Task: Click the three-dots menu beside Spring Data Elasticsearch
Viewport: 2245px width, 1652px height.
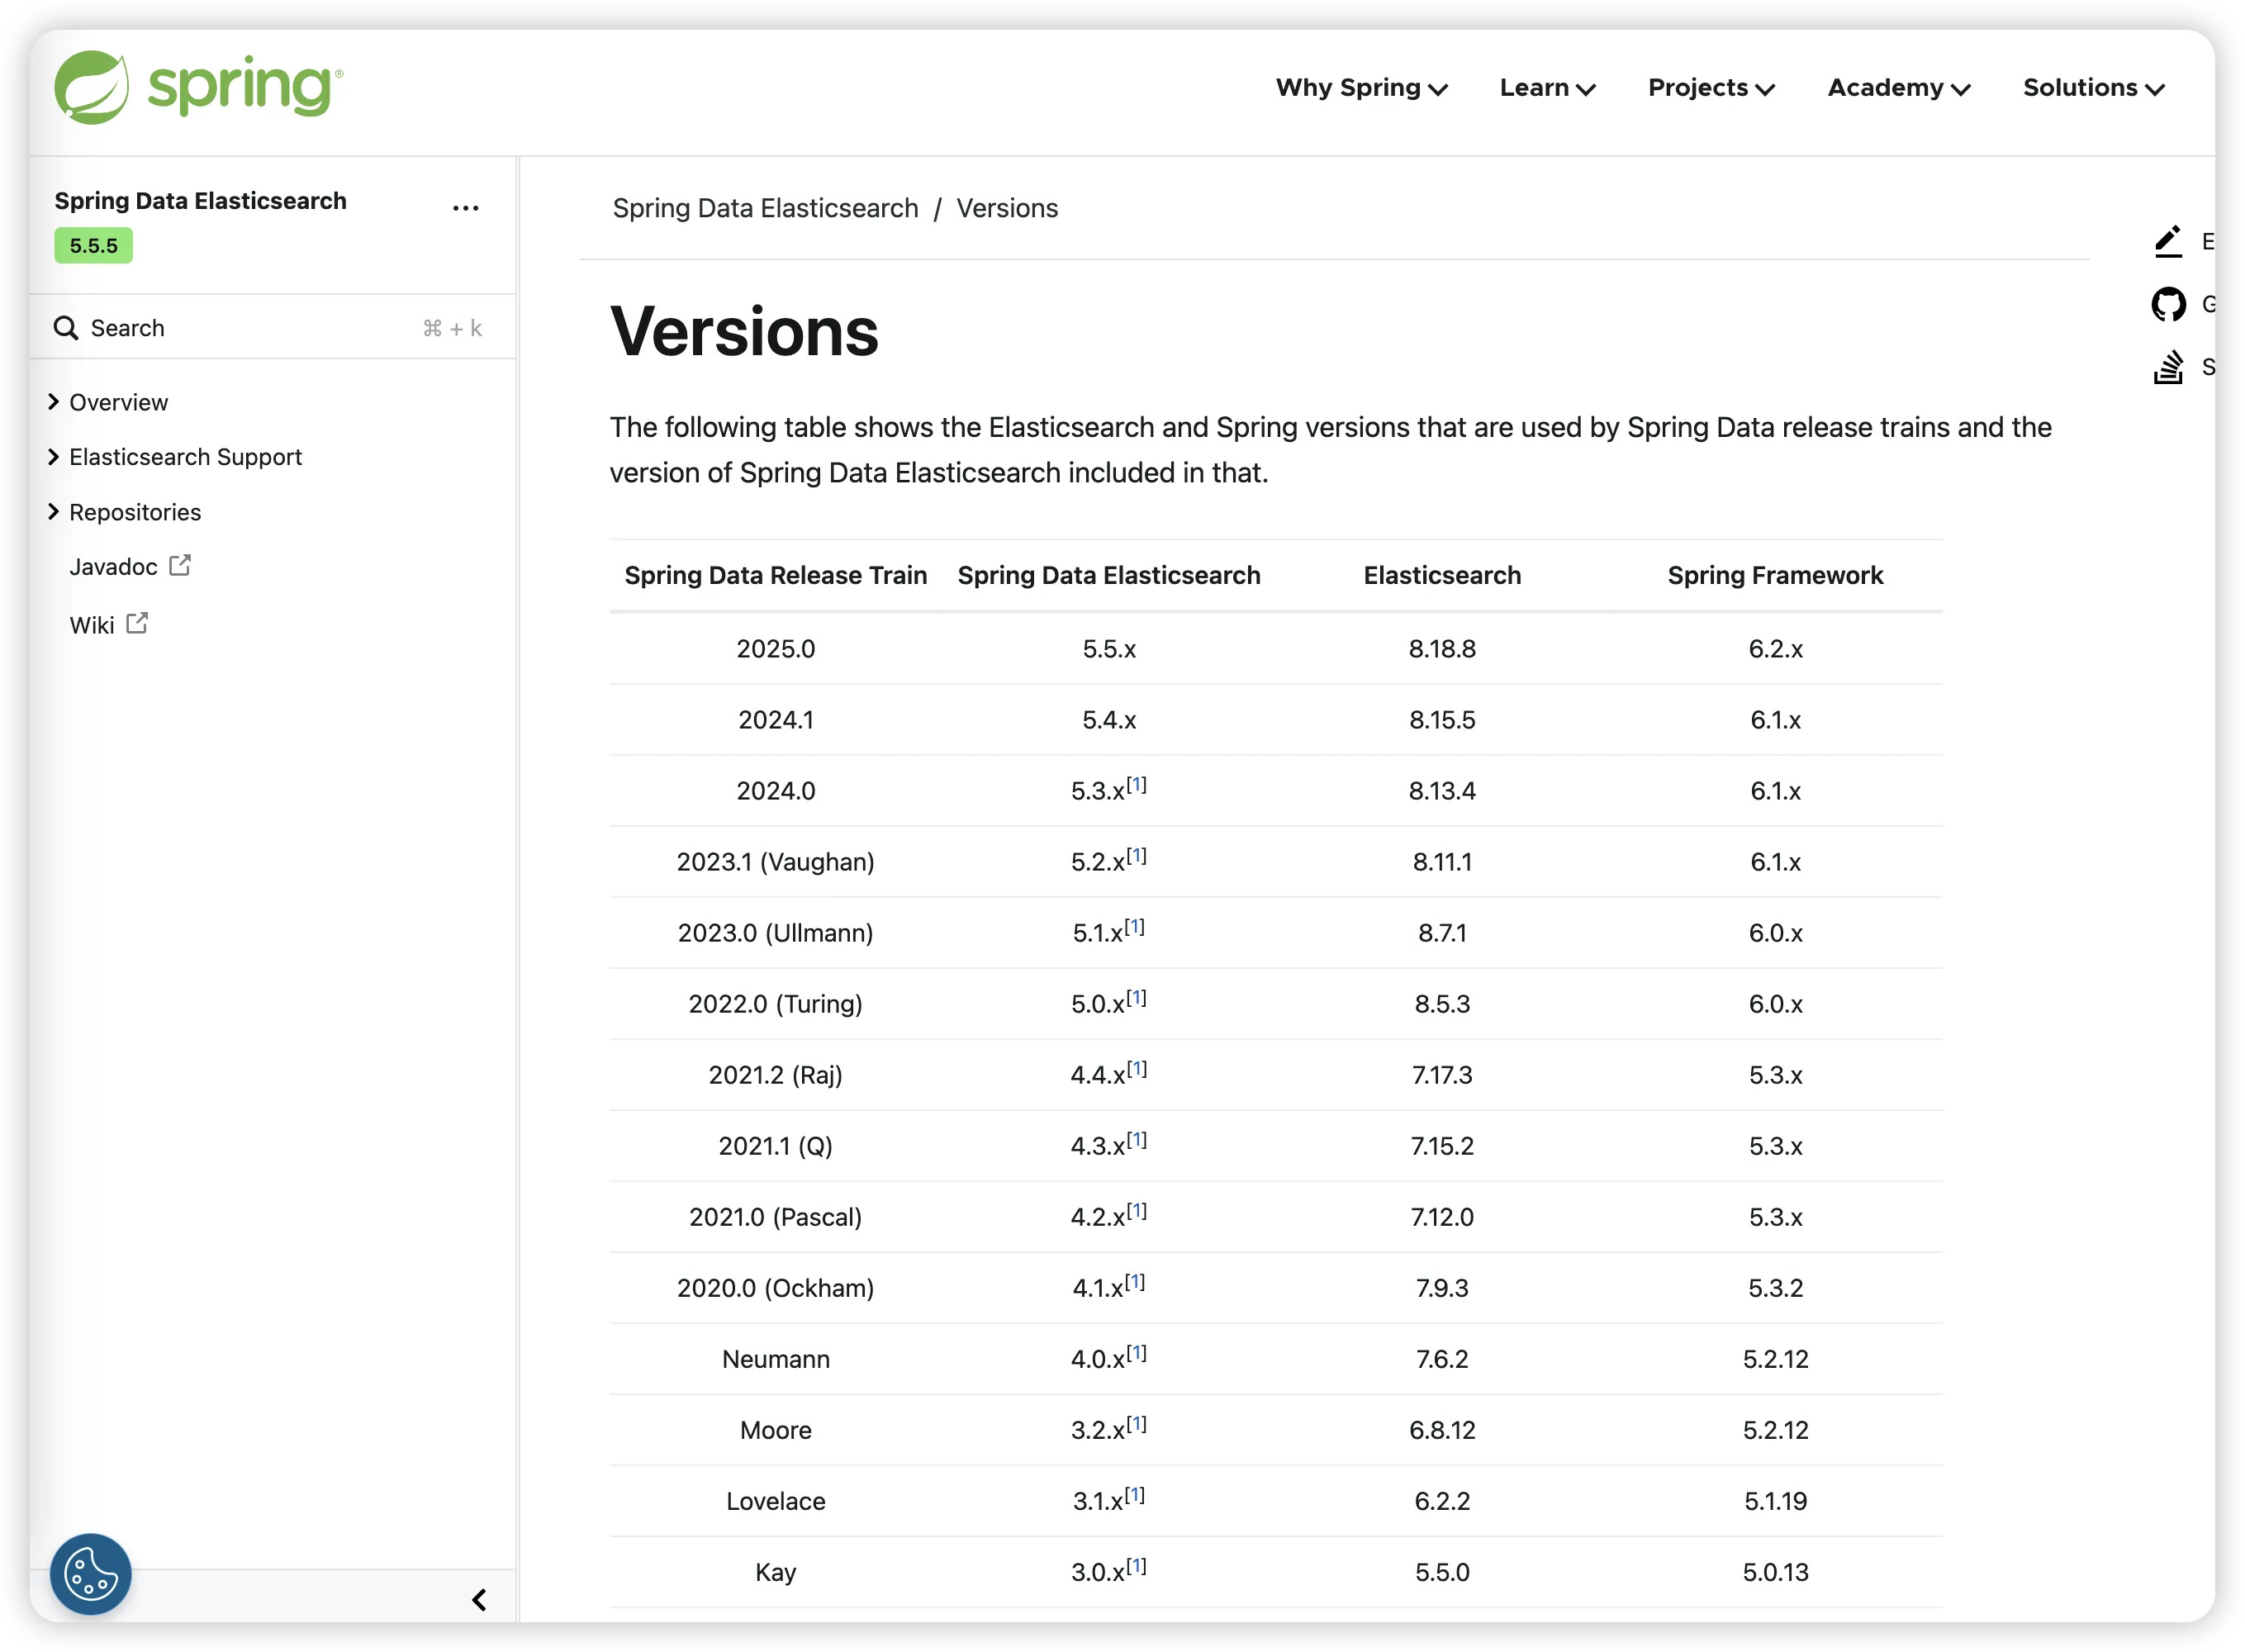Action: pos(465,208)
